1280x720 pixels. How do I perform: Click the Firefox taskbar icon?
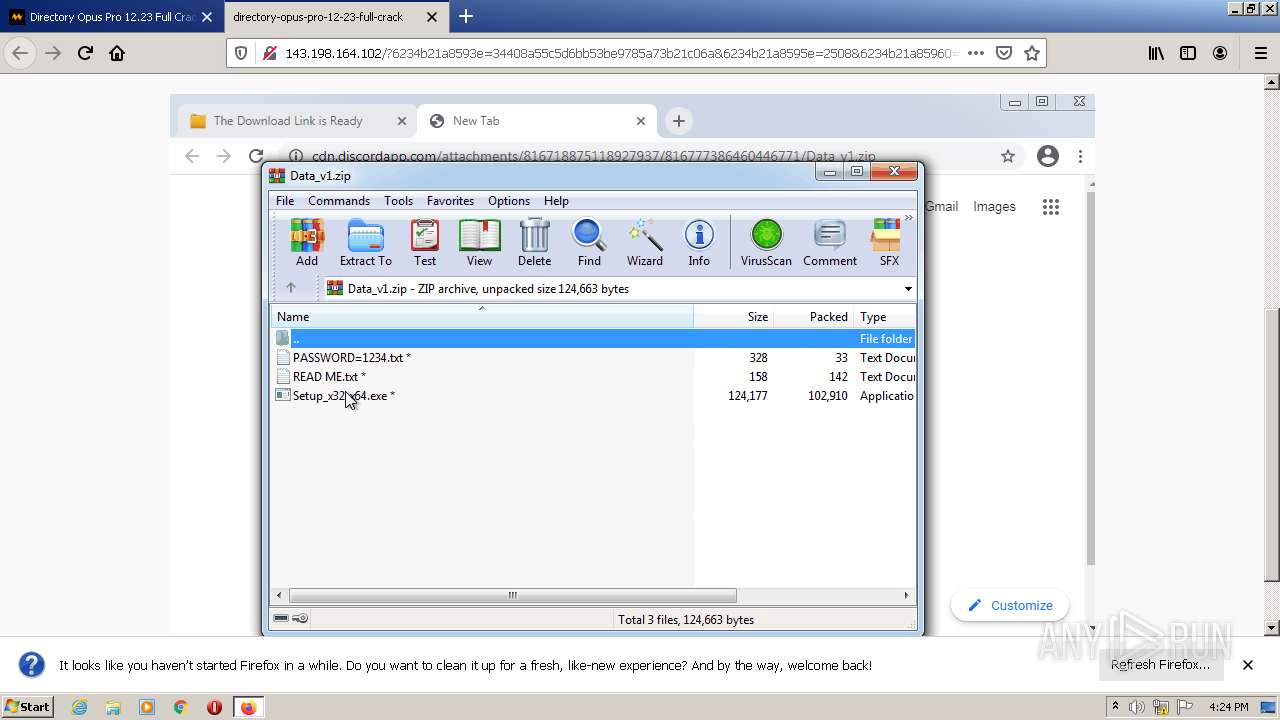[247, 707]
